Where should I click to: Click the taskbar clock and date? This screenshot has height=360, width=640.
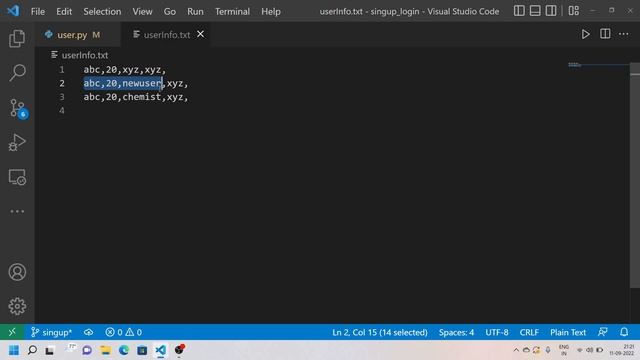coord(622,350)
